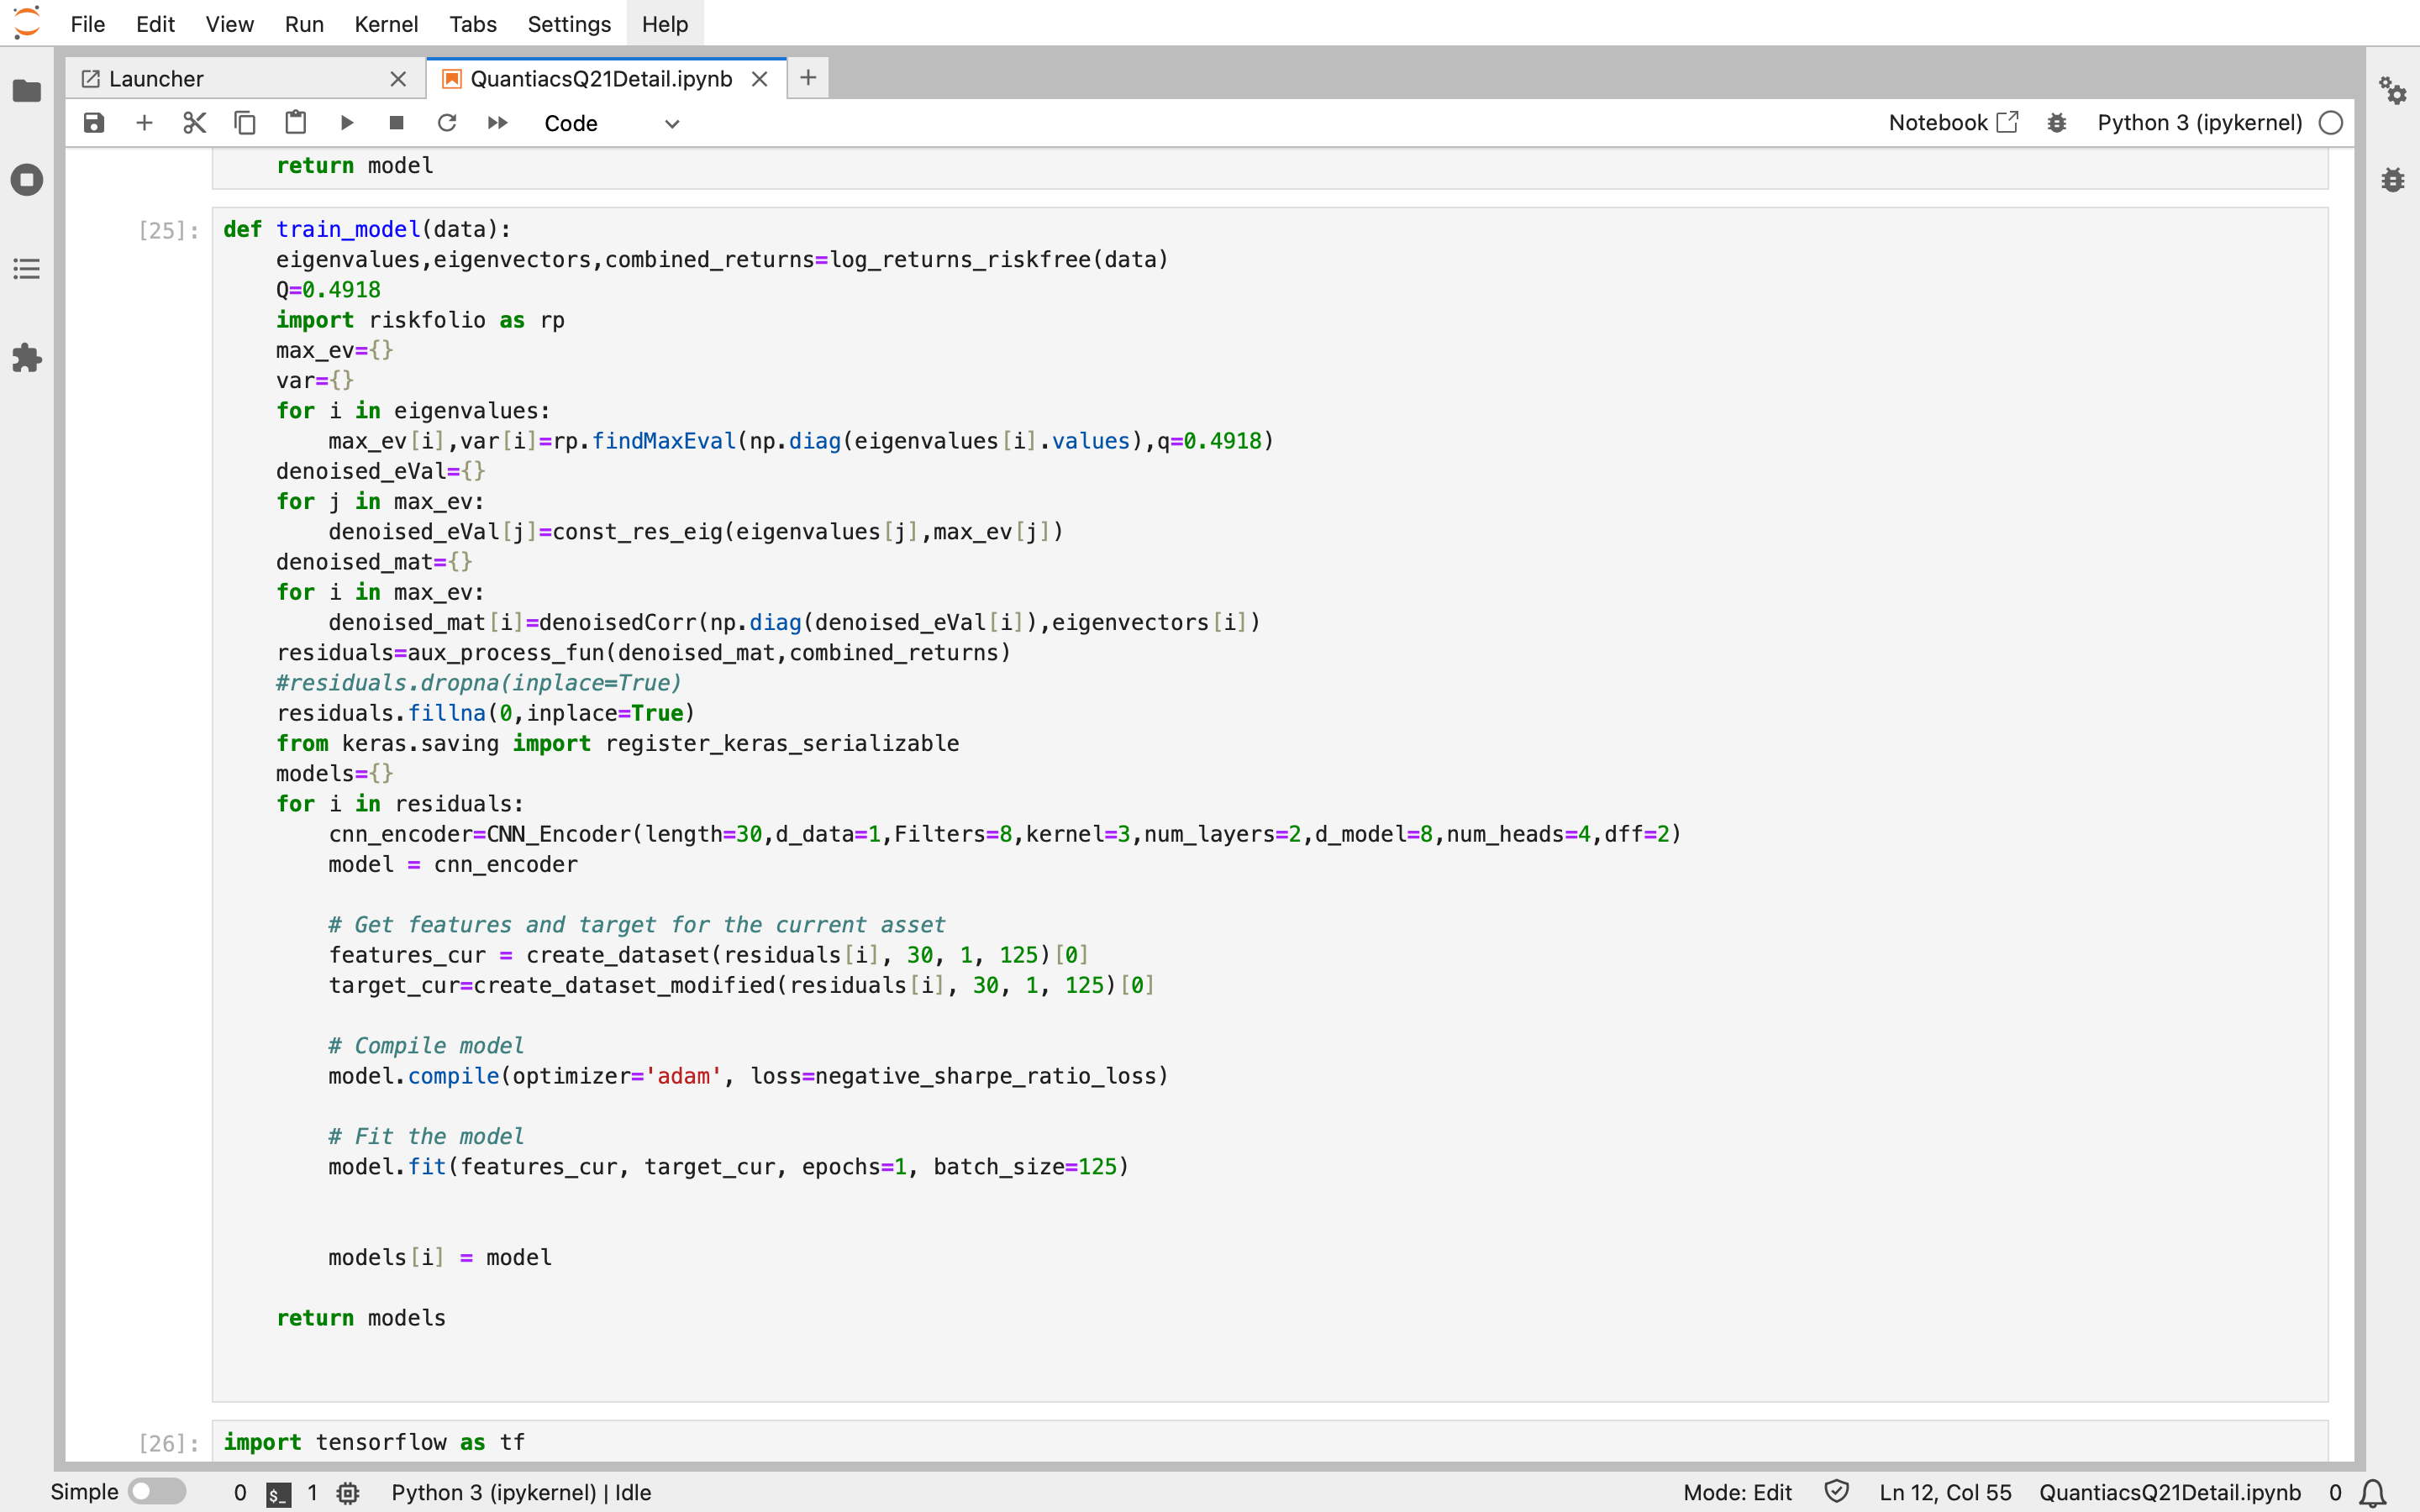Open the View menu

click(x=229, y=24)
